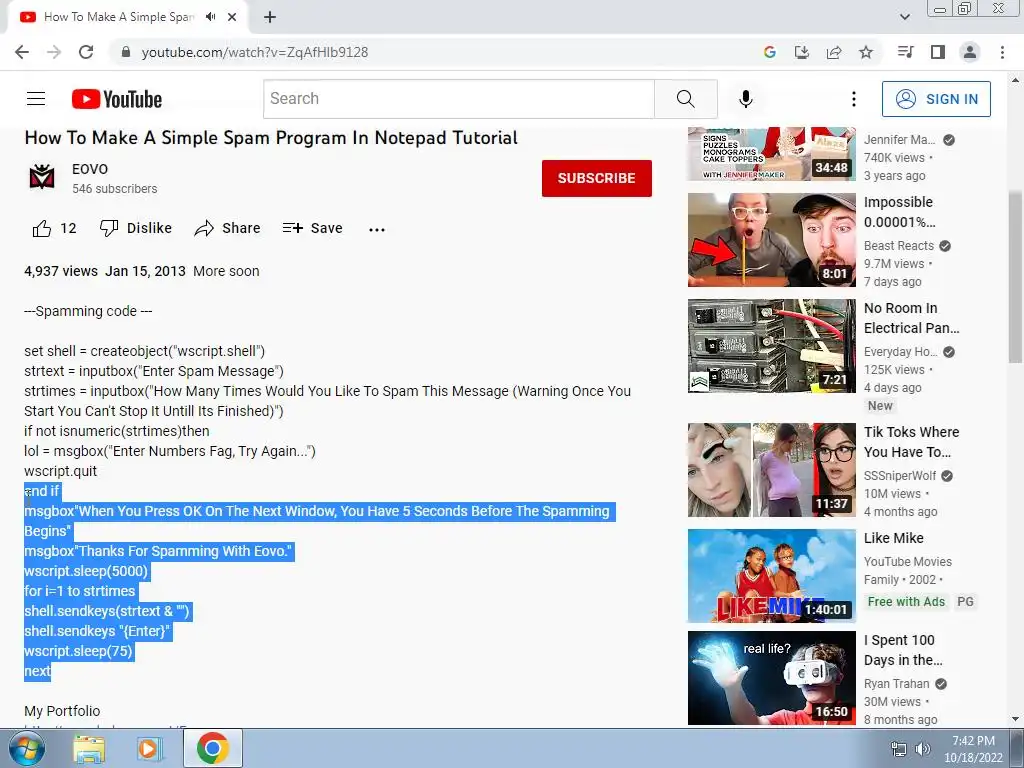Open YouTube settings three-dot menu
The width and height of the screenshot is (1024, 768).
(x=854, y=99)
